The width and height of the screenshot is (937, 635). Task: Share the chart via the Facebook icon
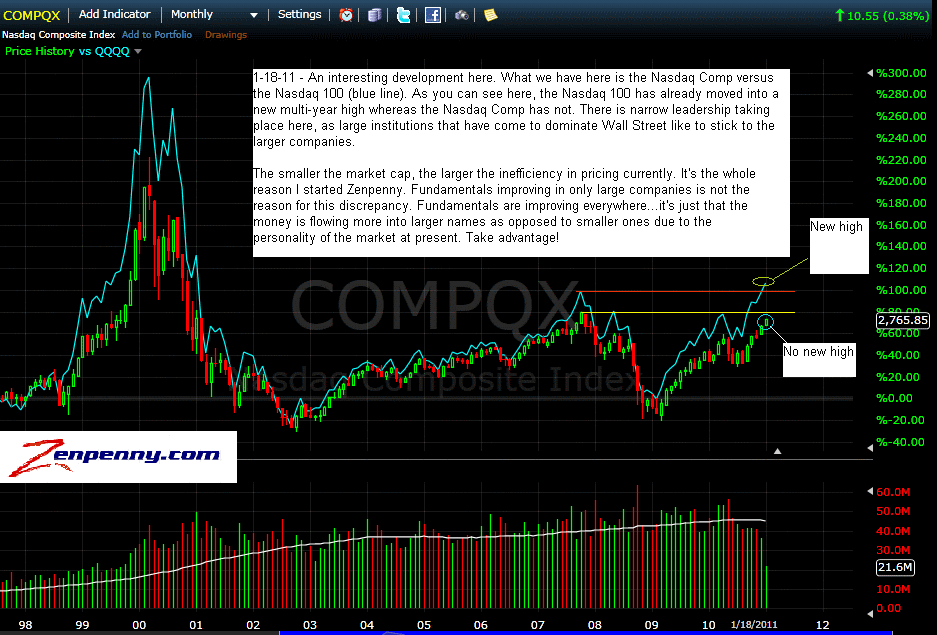coord(433,15)
